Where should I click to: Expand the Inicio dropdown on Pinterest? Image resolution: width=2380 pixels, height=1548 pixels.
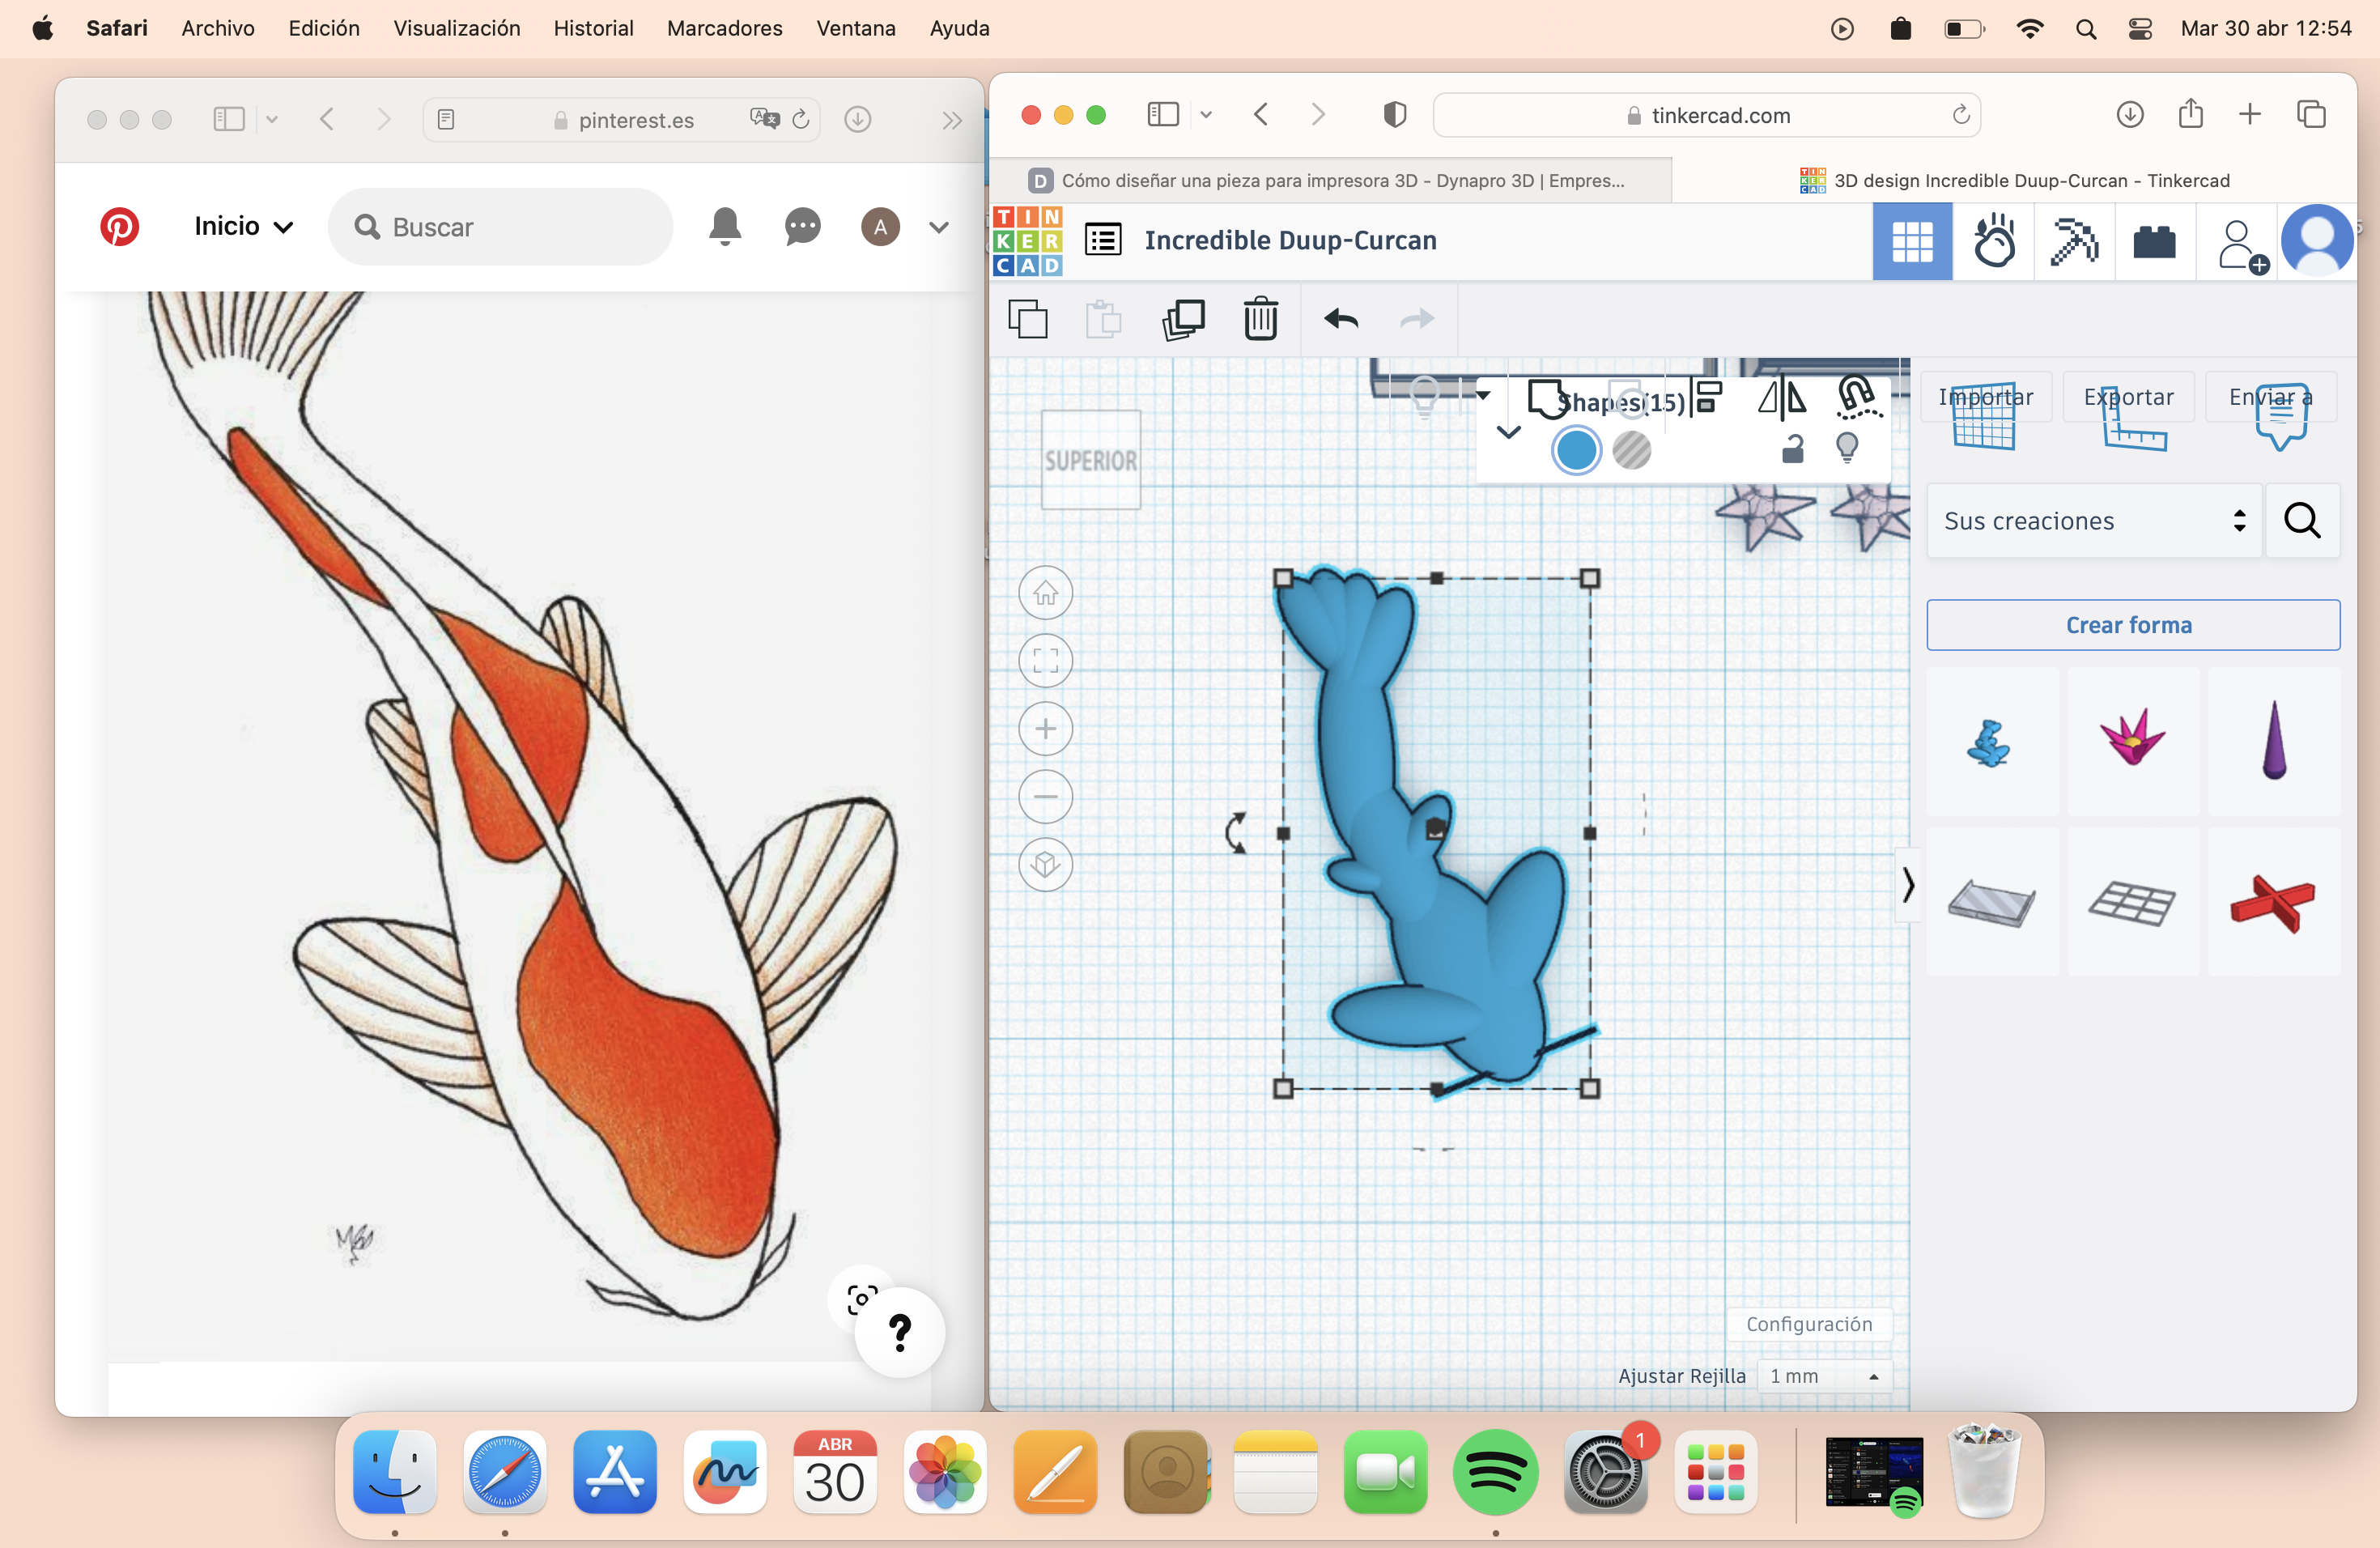(244, 227)
